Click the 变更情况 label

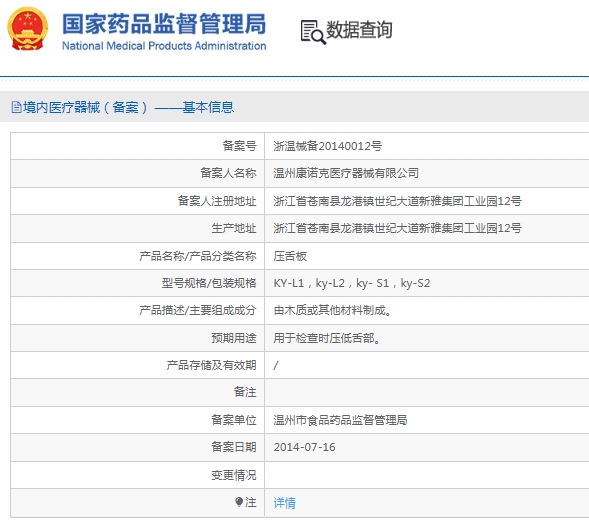[234, 475]
